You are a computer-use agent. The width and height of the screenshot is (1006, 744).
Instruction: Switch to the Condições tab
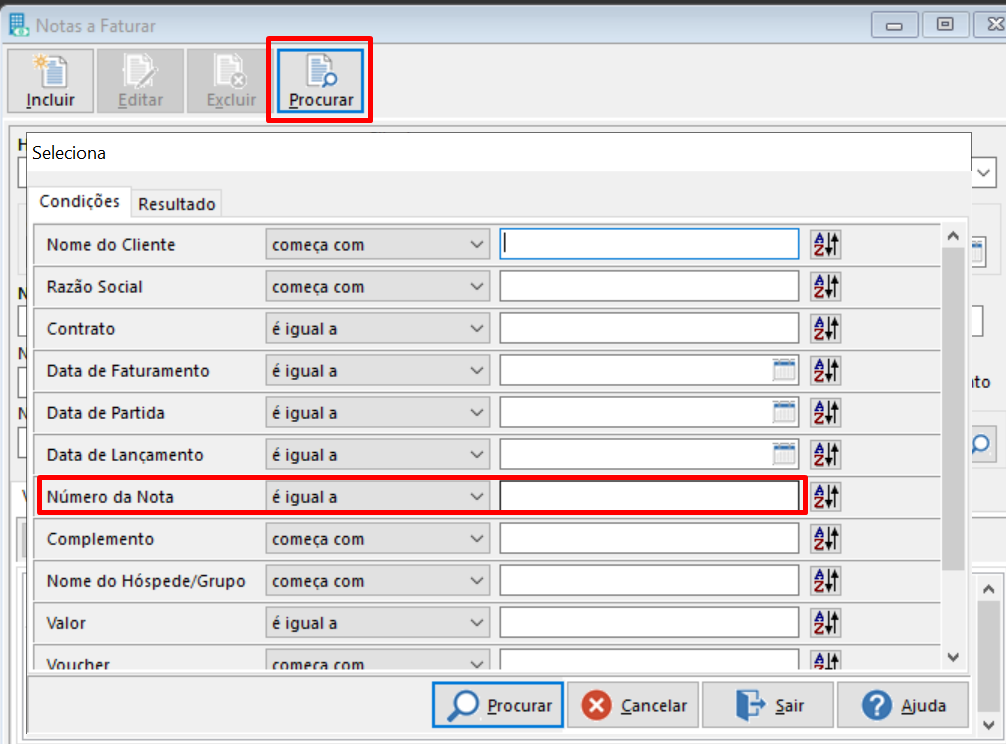(80, 201)
